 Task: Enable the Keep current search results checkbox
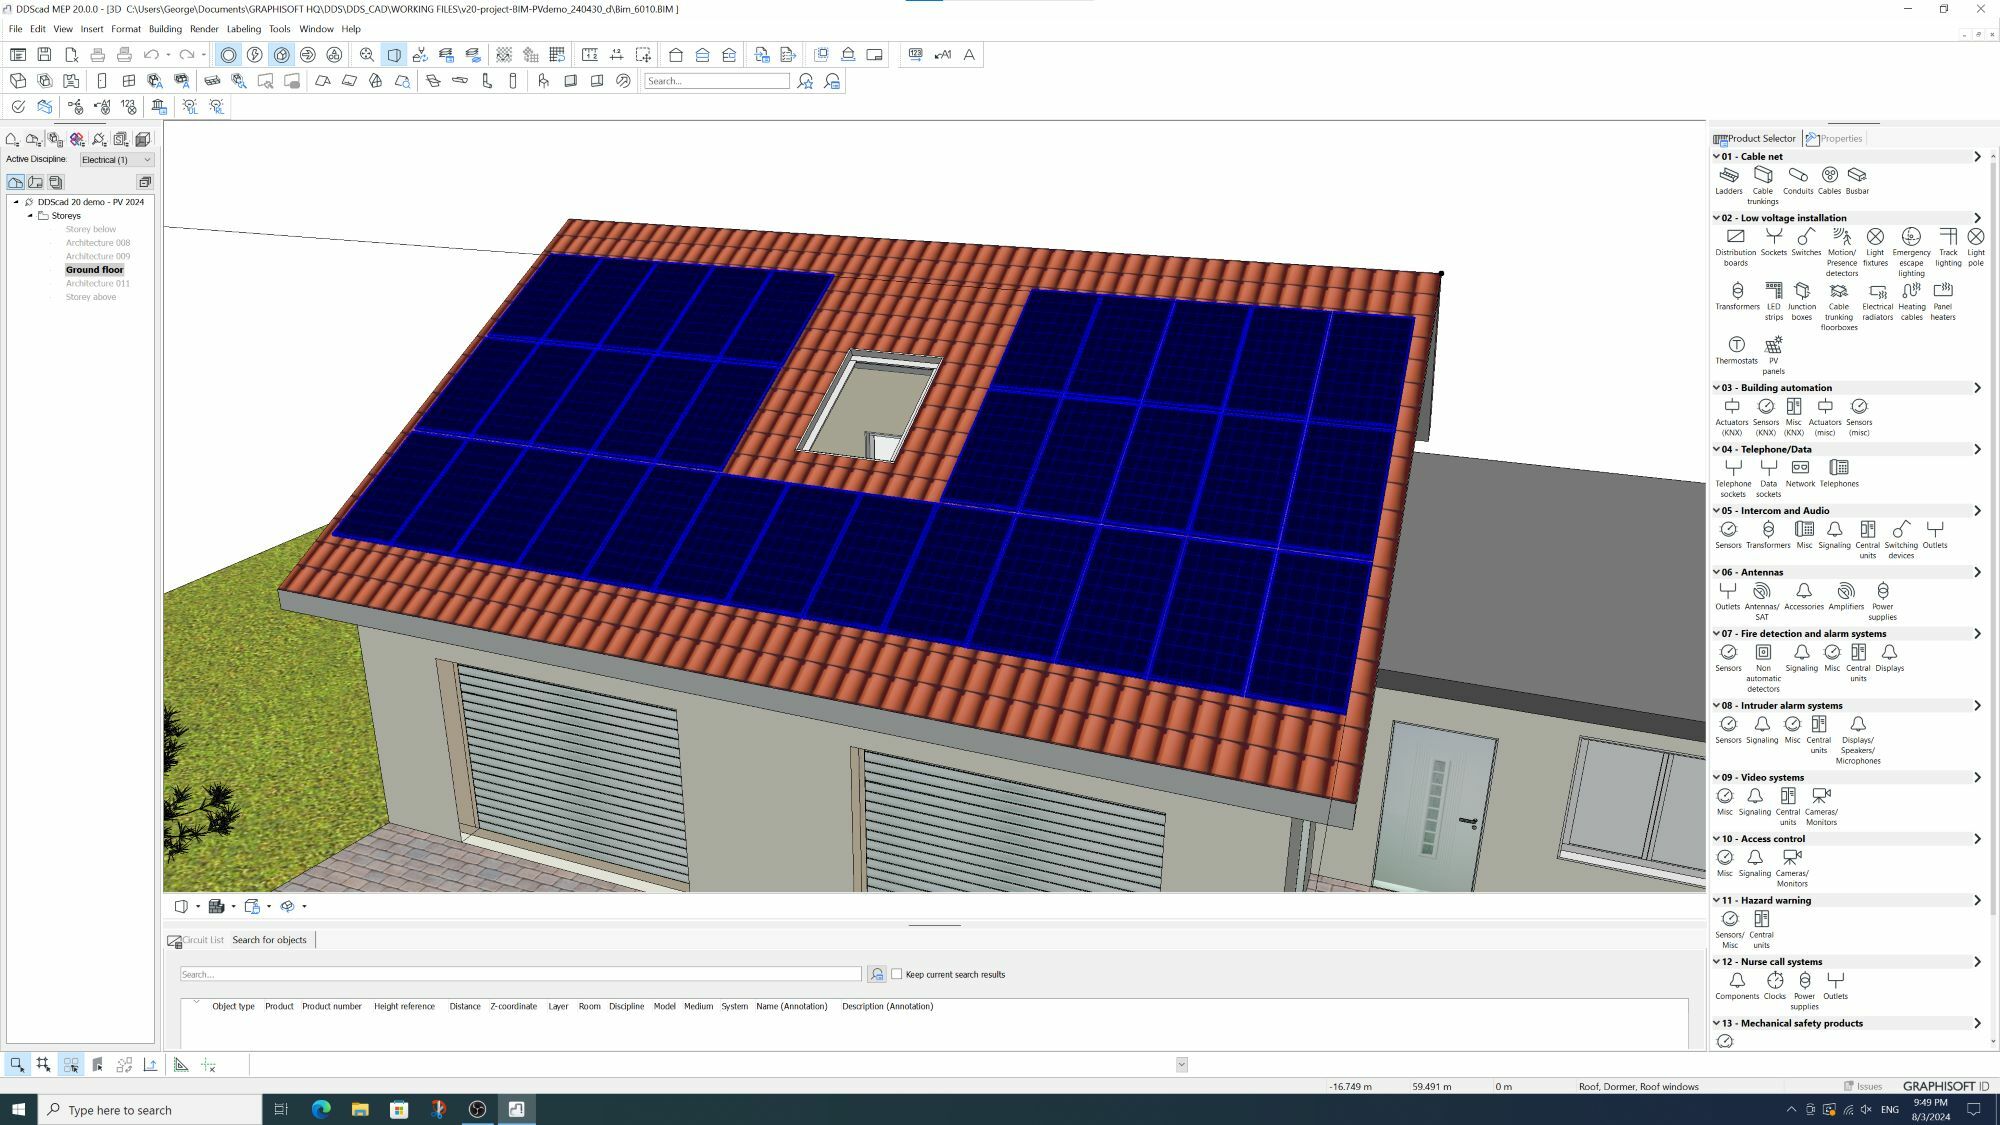coord(896,974)
